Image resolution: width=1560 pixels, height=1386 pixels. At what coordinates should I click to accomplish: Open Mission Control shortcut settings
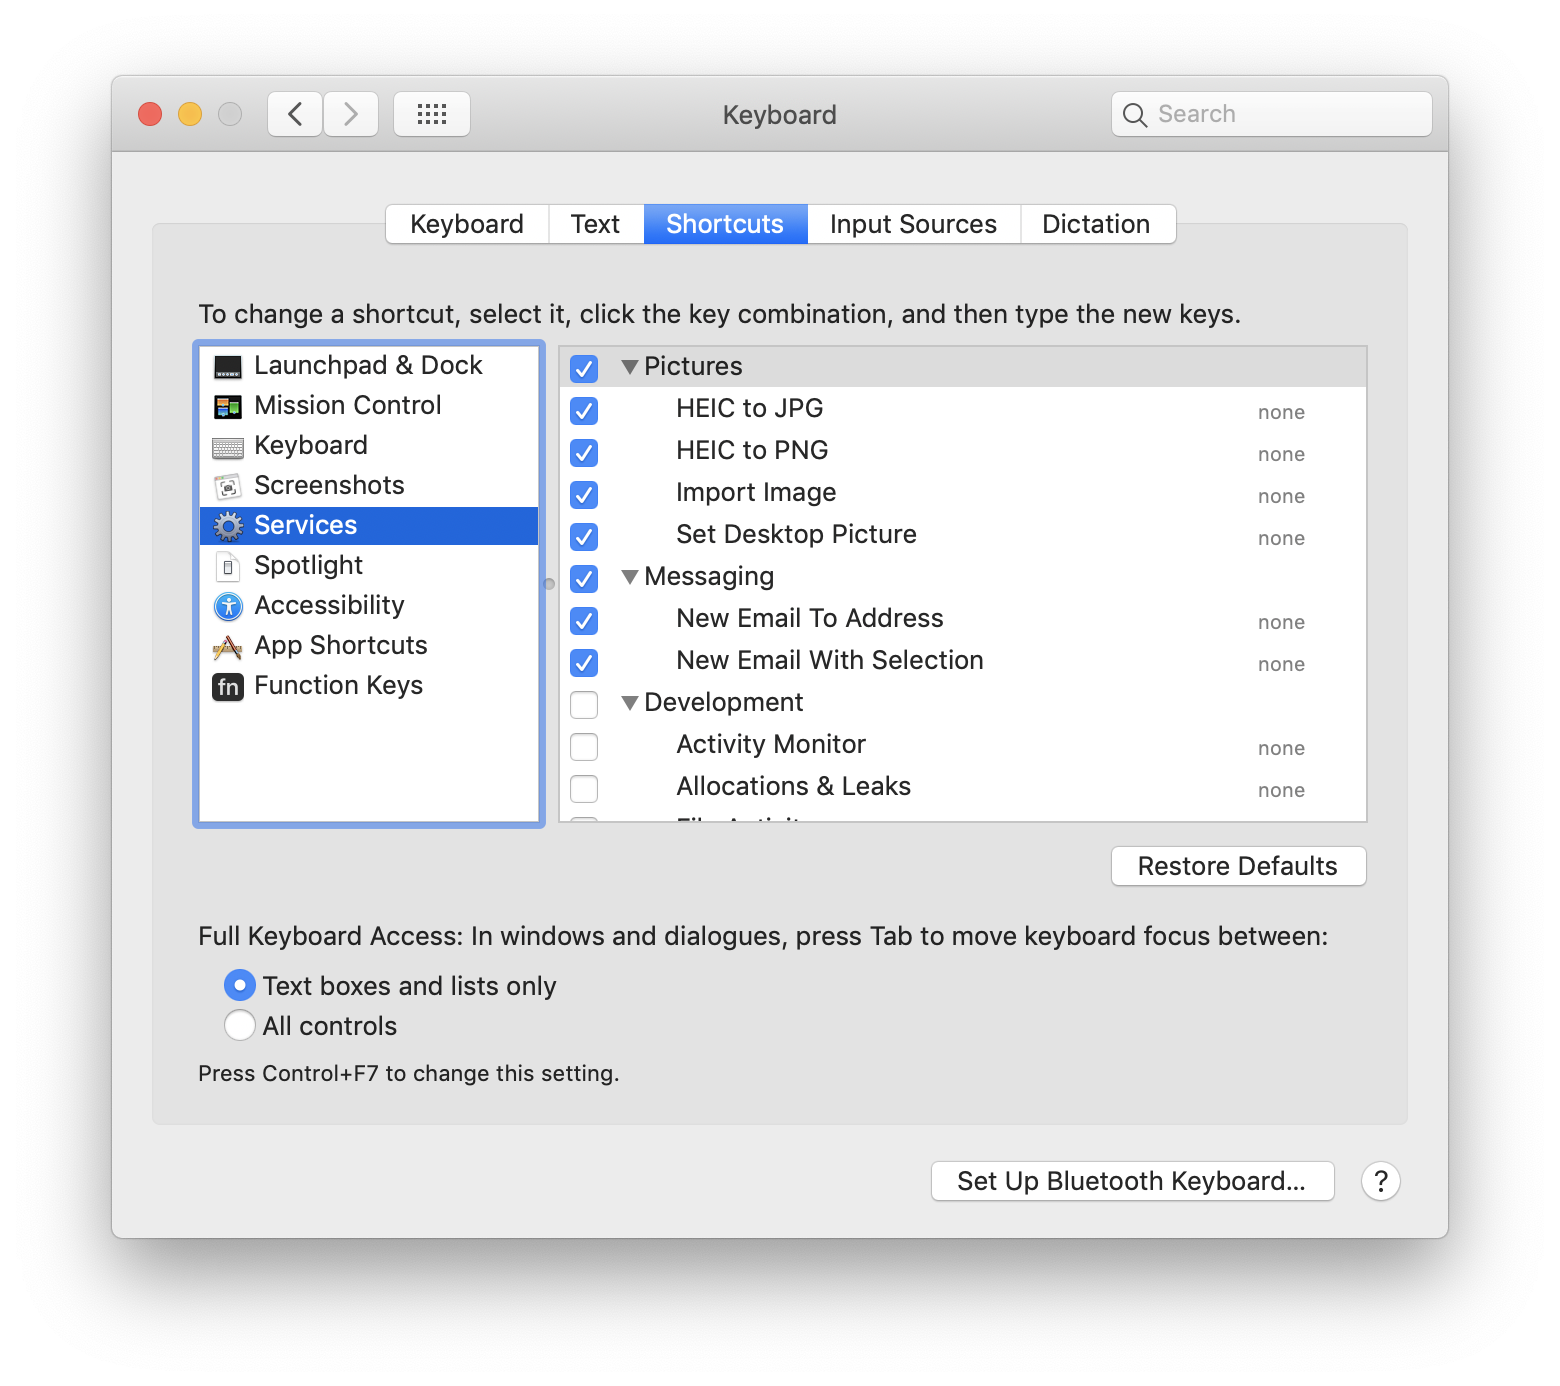[x=228, y=405]
